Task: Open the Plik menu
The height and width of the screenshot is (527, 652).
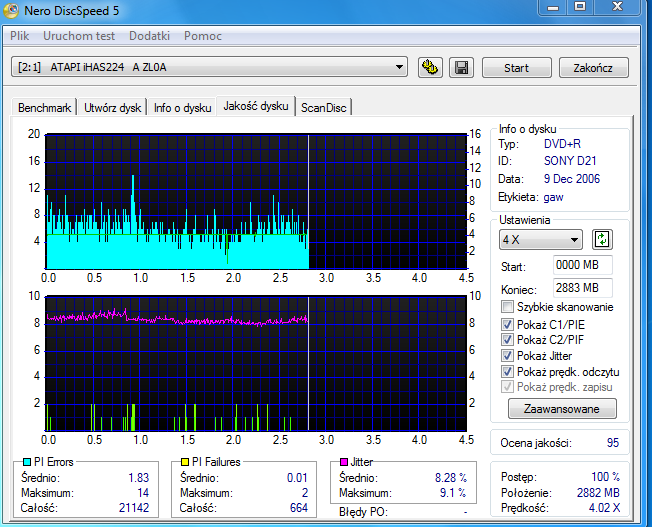Action: coord(20,36)
